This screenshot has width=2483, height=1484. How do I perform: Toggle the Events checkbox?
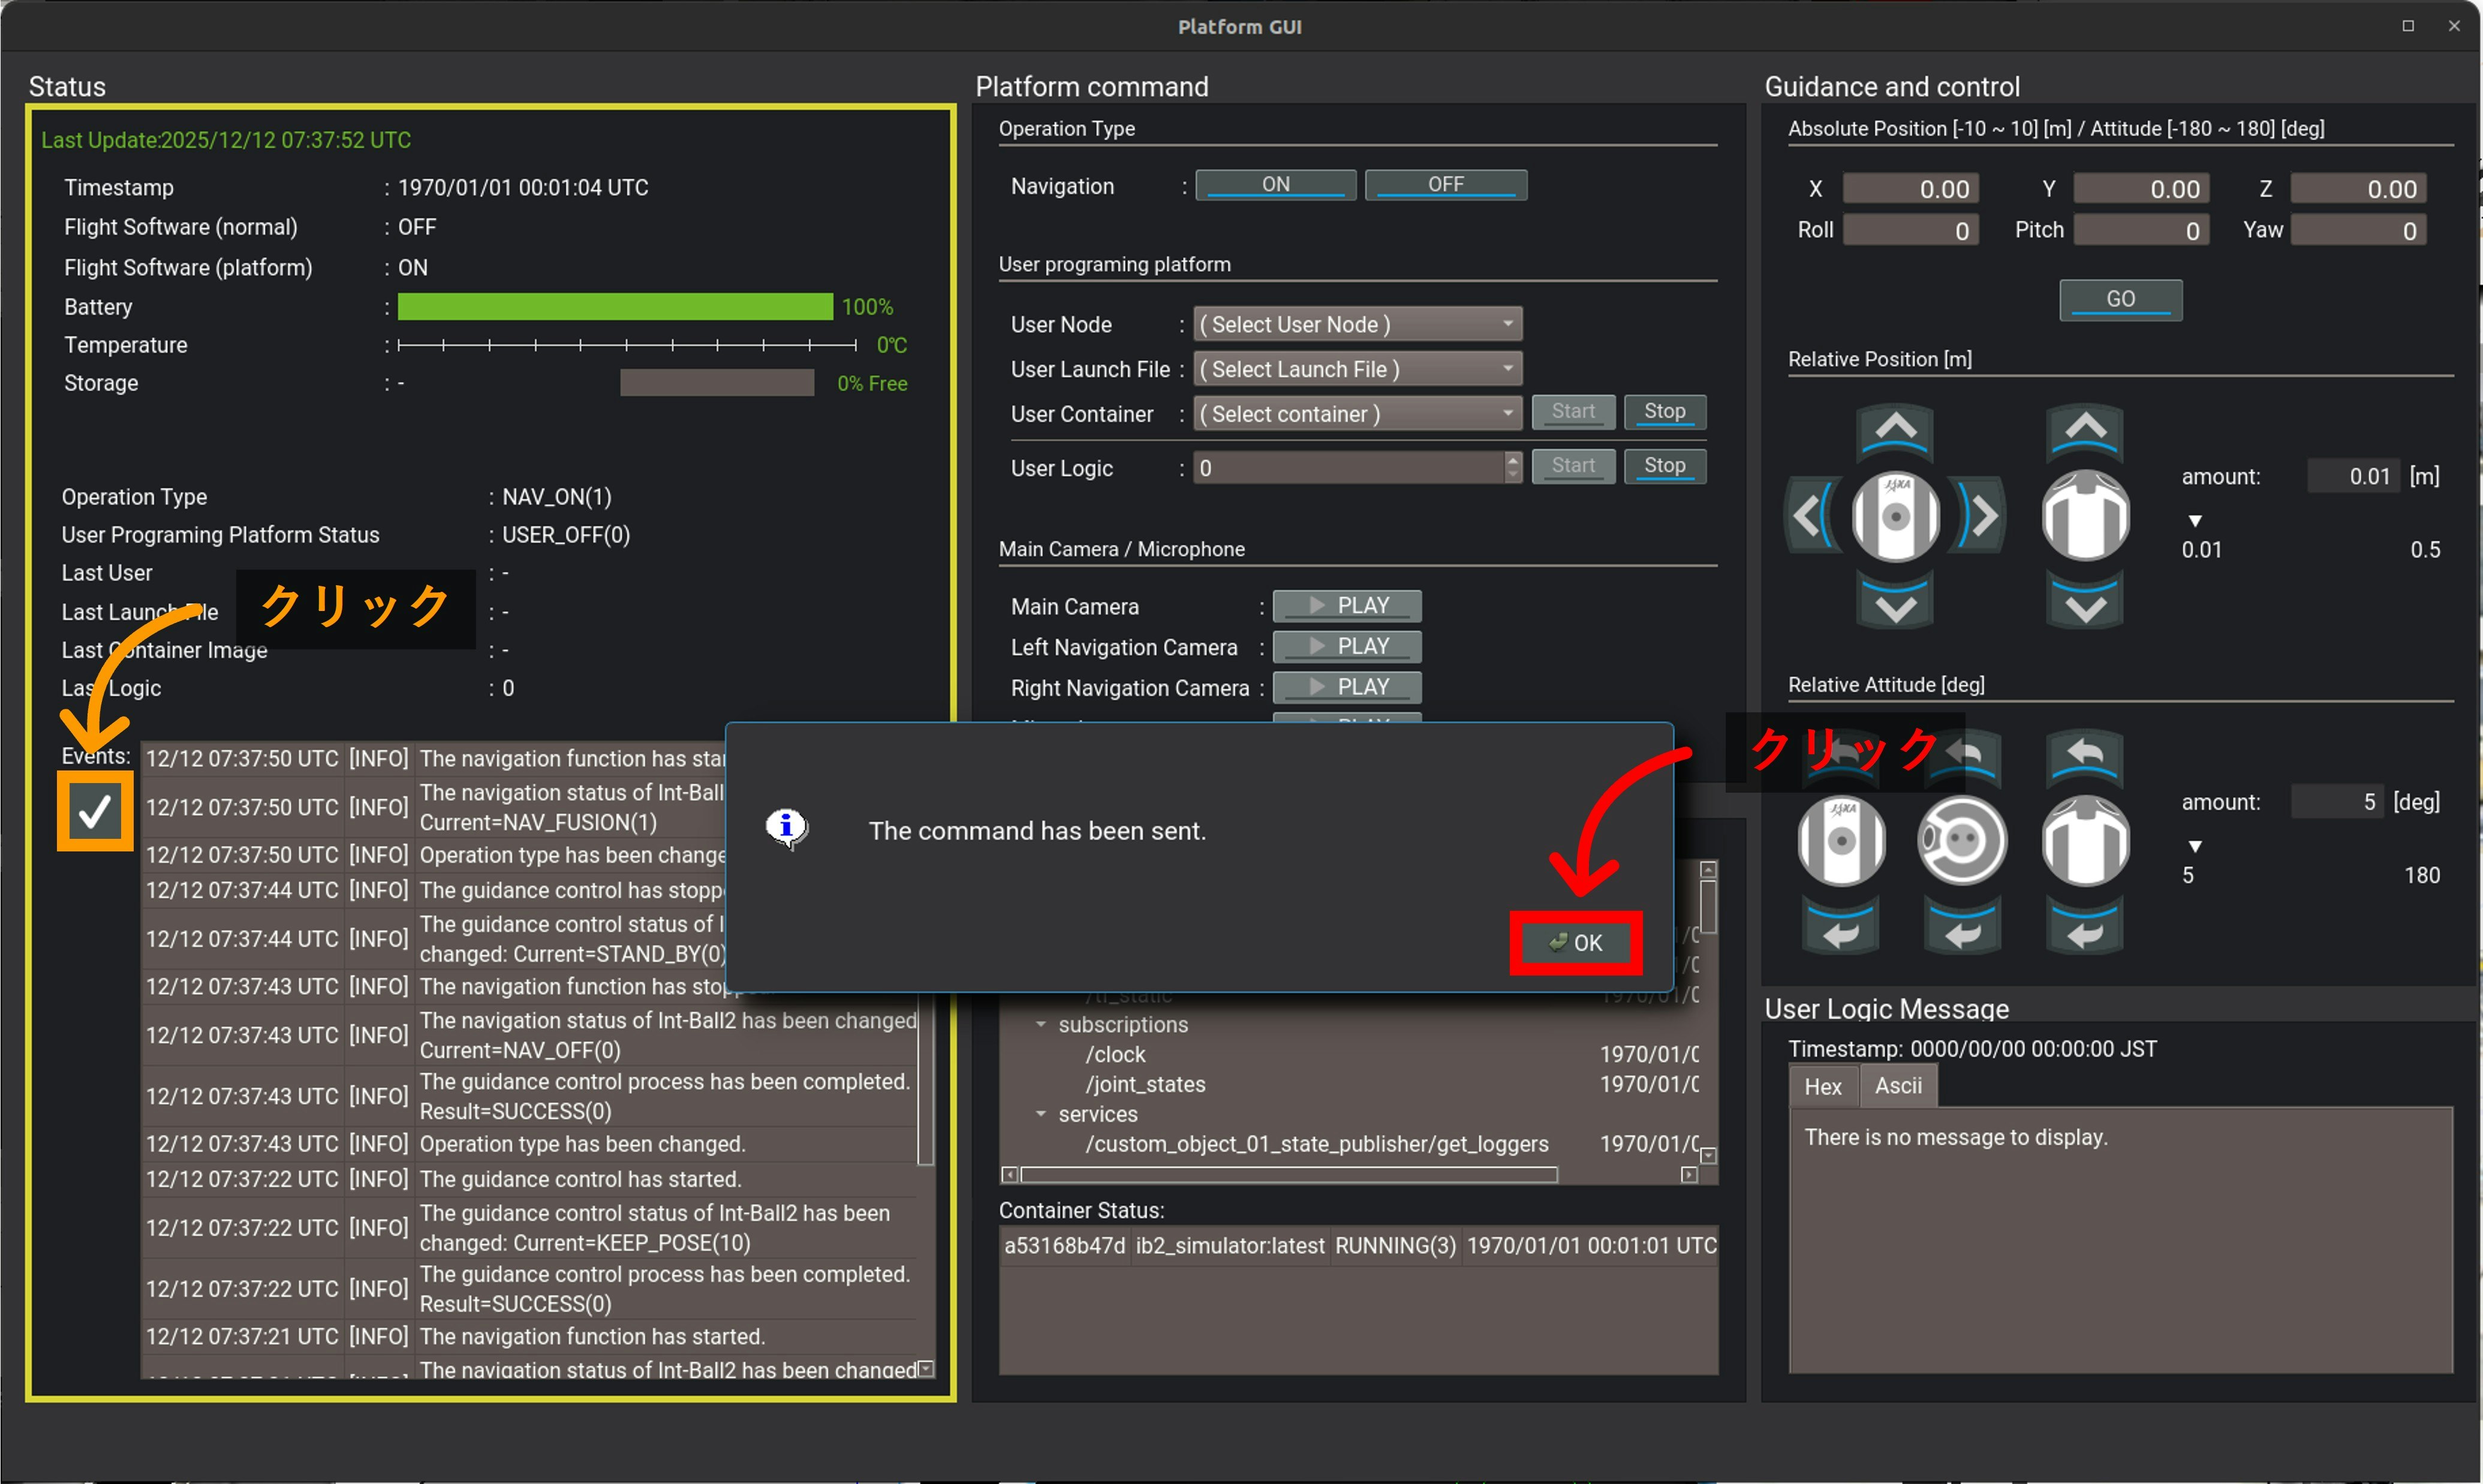point(95,811)
